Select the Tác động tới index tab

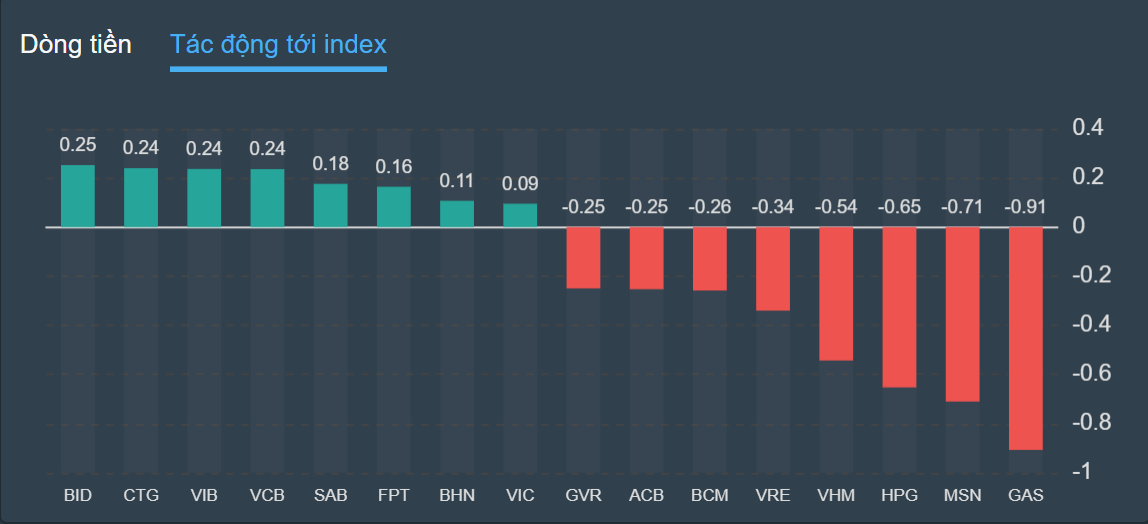[x=278, y=45]
